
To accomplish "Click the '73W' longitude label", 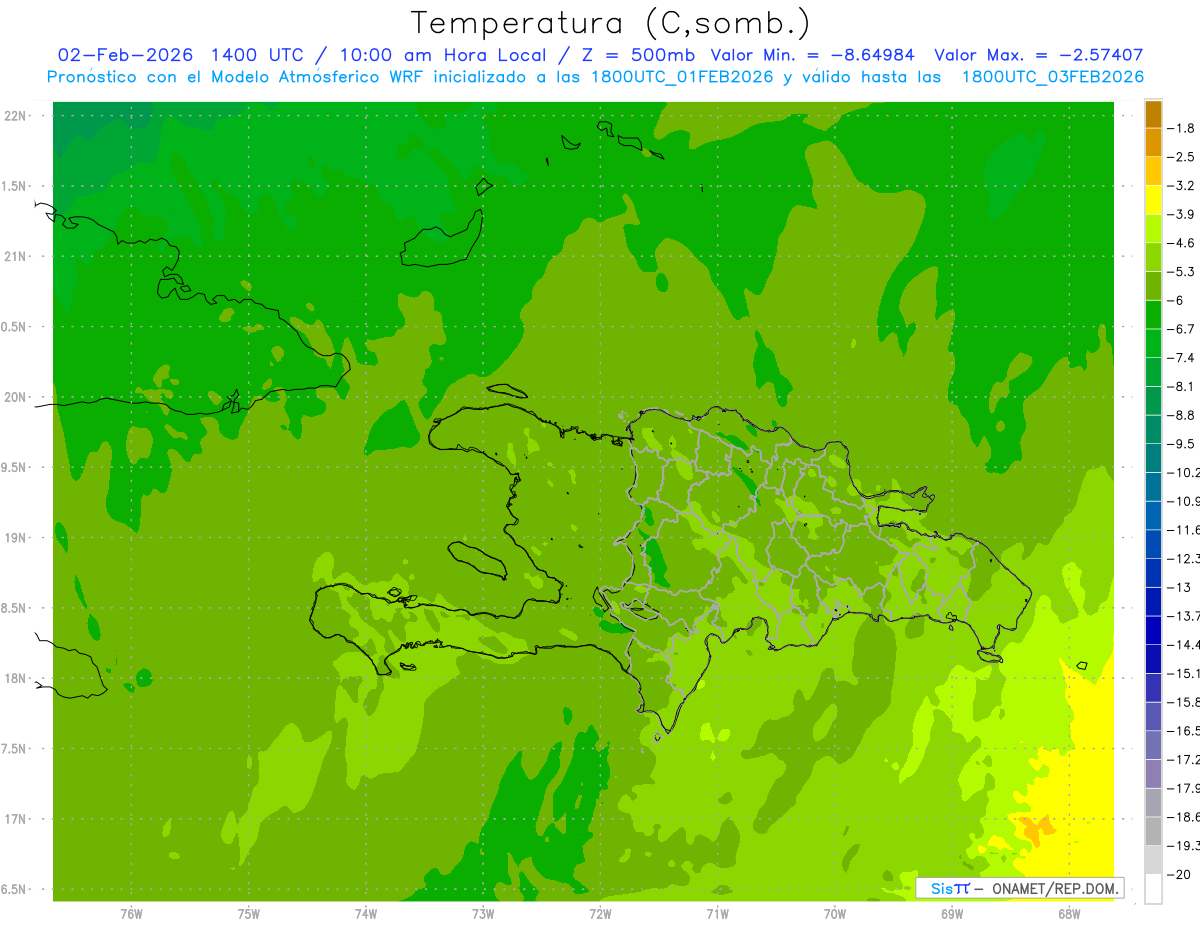I will (x=483, y=913).
